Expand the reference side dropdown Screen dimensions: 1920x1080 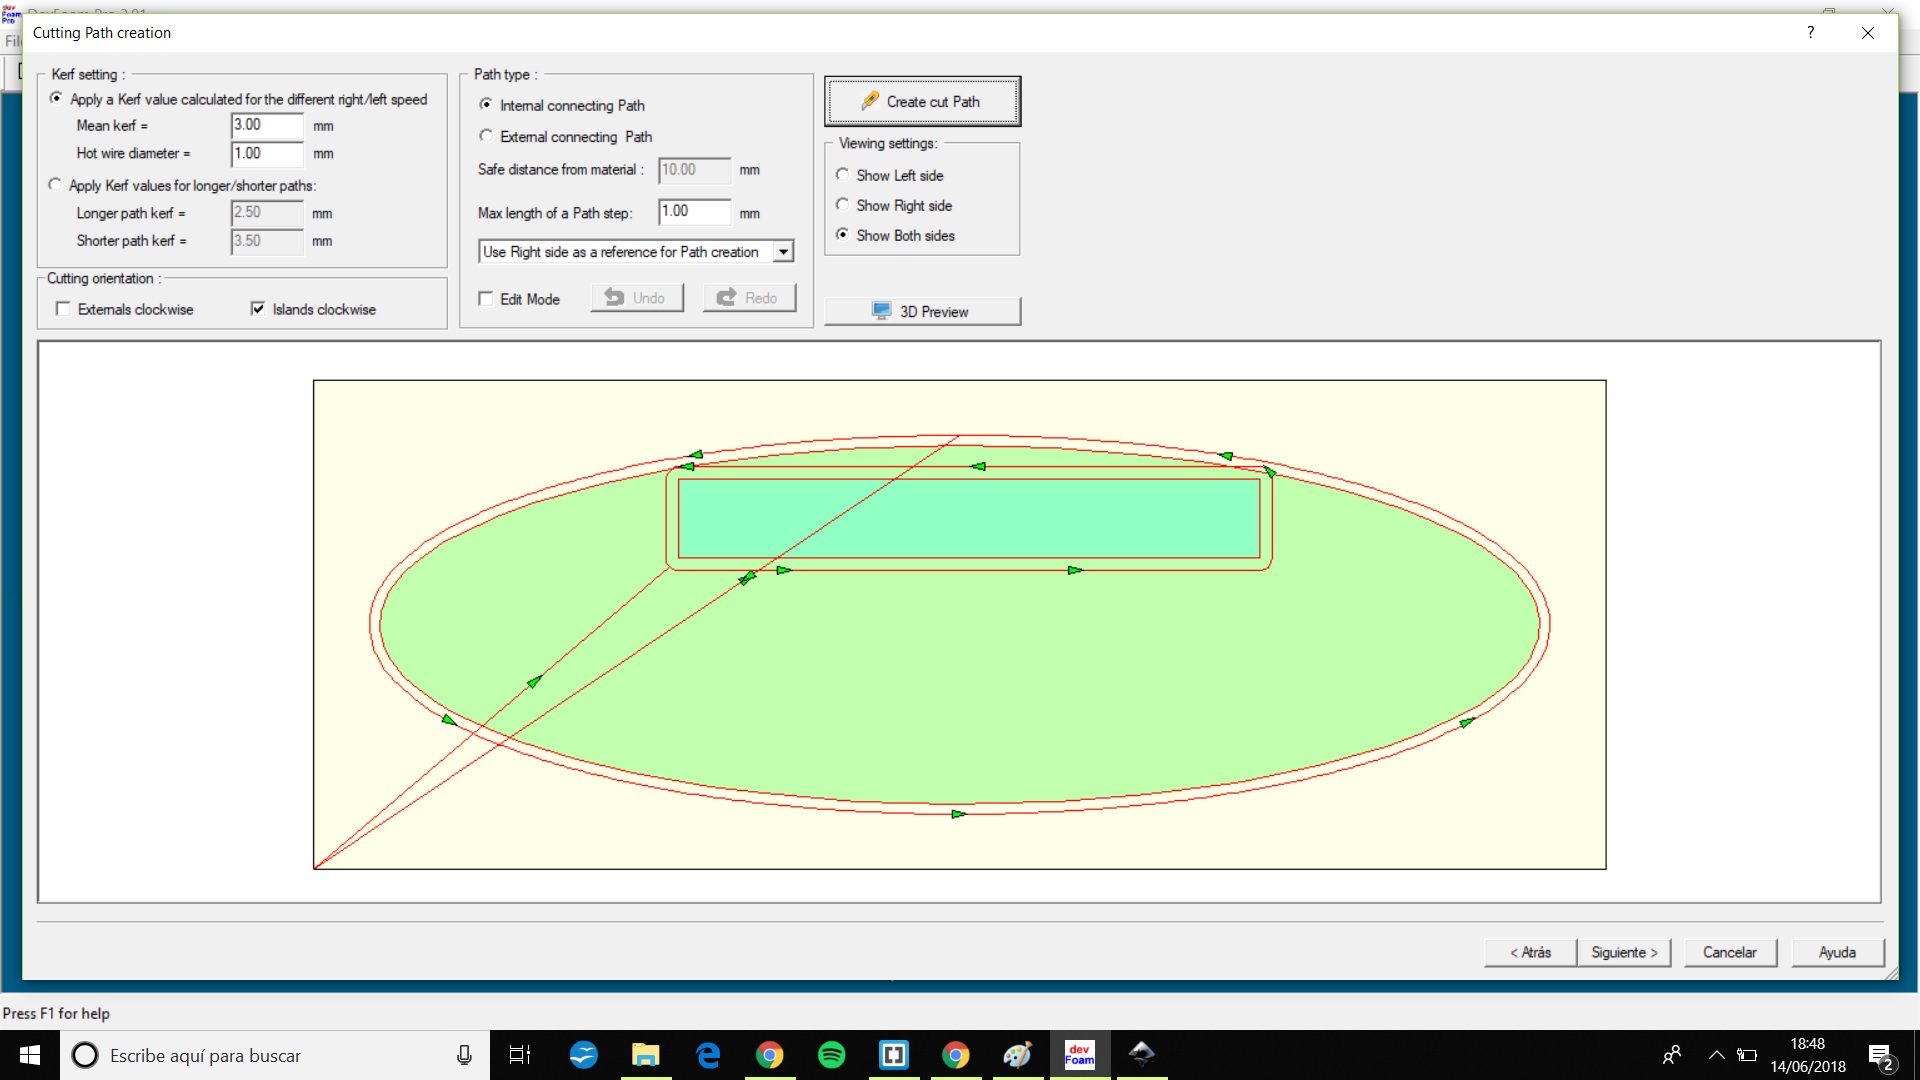(x=783, y=252)
